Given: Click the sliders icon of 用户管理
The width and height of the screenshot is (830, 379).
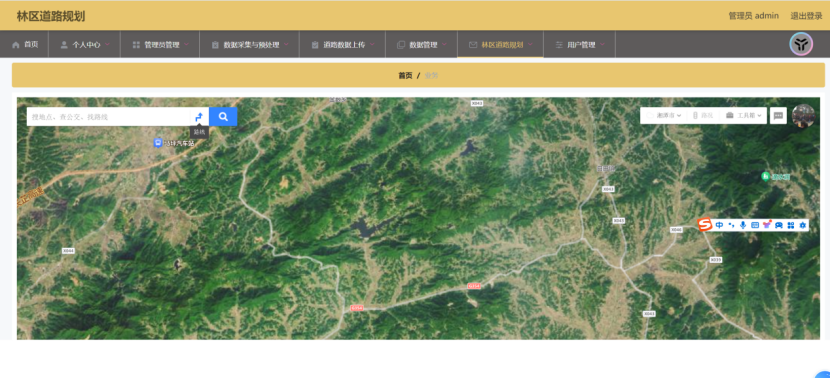Looking at the screenshot, I should (x=559, y=45).
